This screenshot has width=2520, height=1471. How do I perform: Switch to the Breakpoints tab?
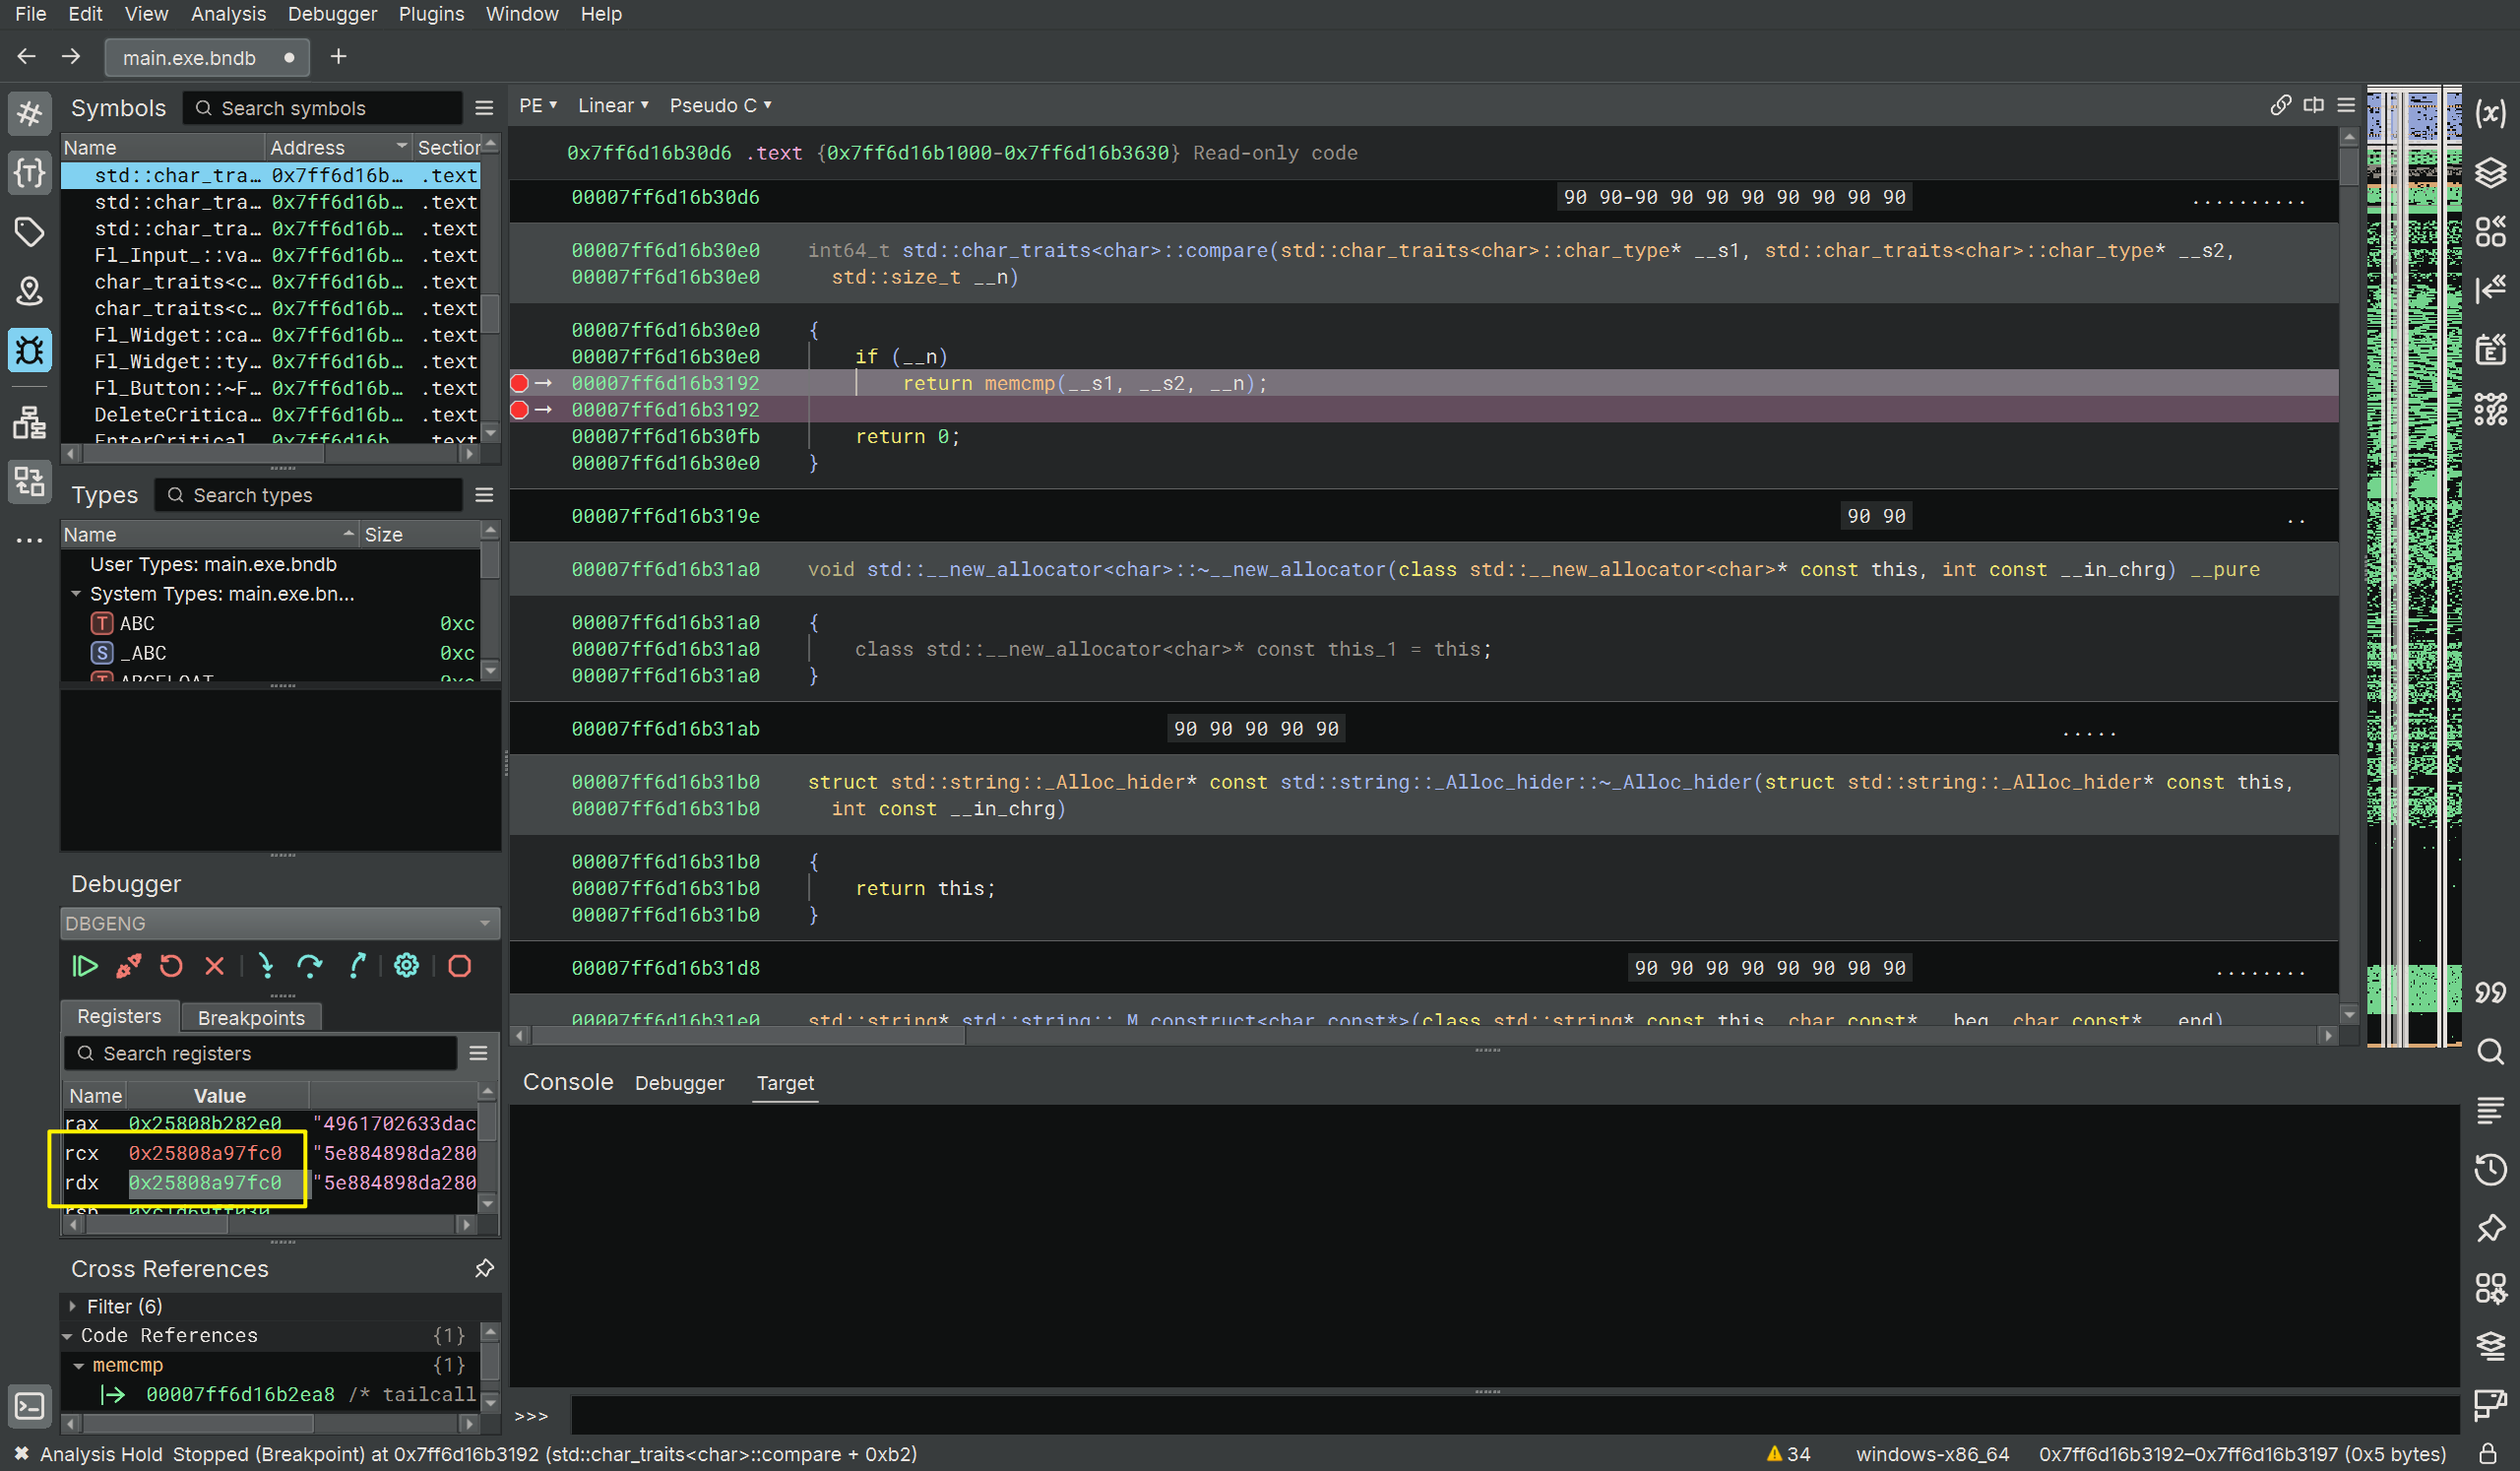(x=251, y=1017)
